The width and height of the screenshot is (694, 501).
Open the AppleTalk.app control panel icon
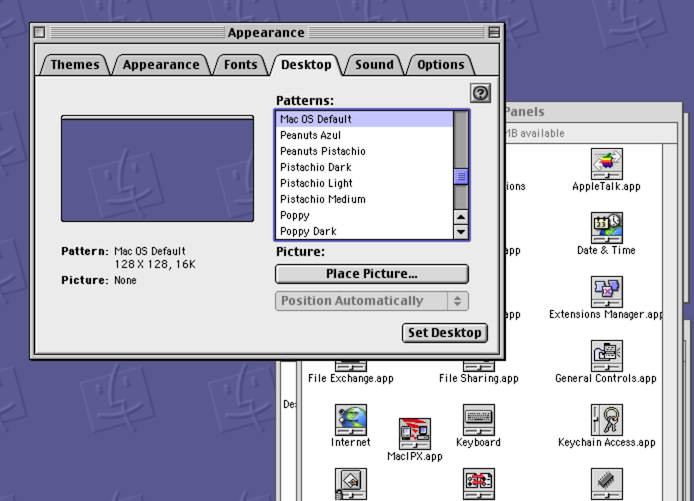[606, 164]
